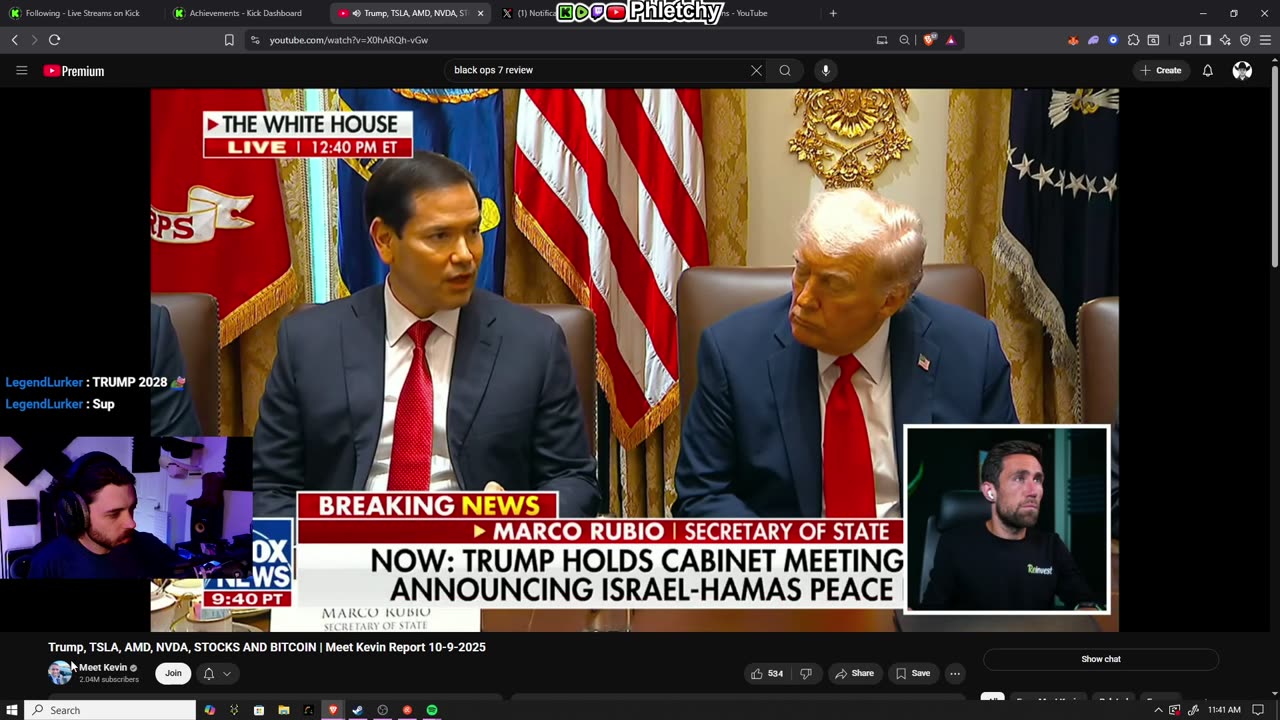The height and width of the screenshot is (720, 1280).
Task: Run search with the magnifier button
Action: (785, 70)
